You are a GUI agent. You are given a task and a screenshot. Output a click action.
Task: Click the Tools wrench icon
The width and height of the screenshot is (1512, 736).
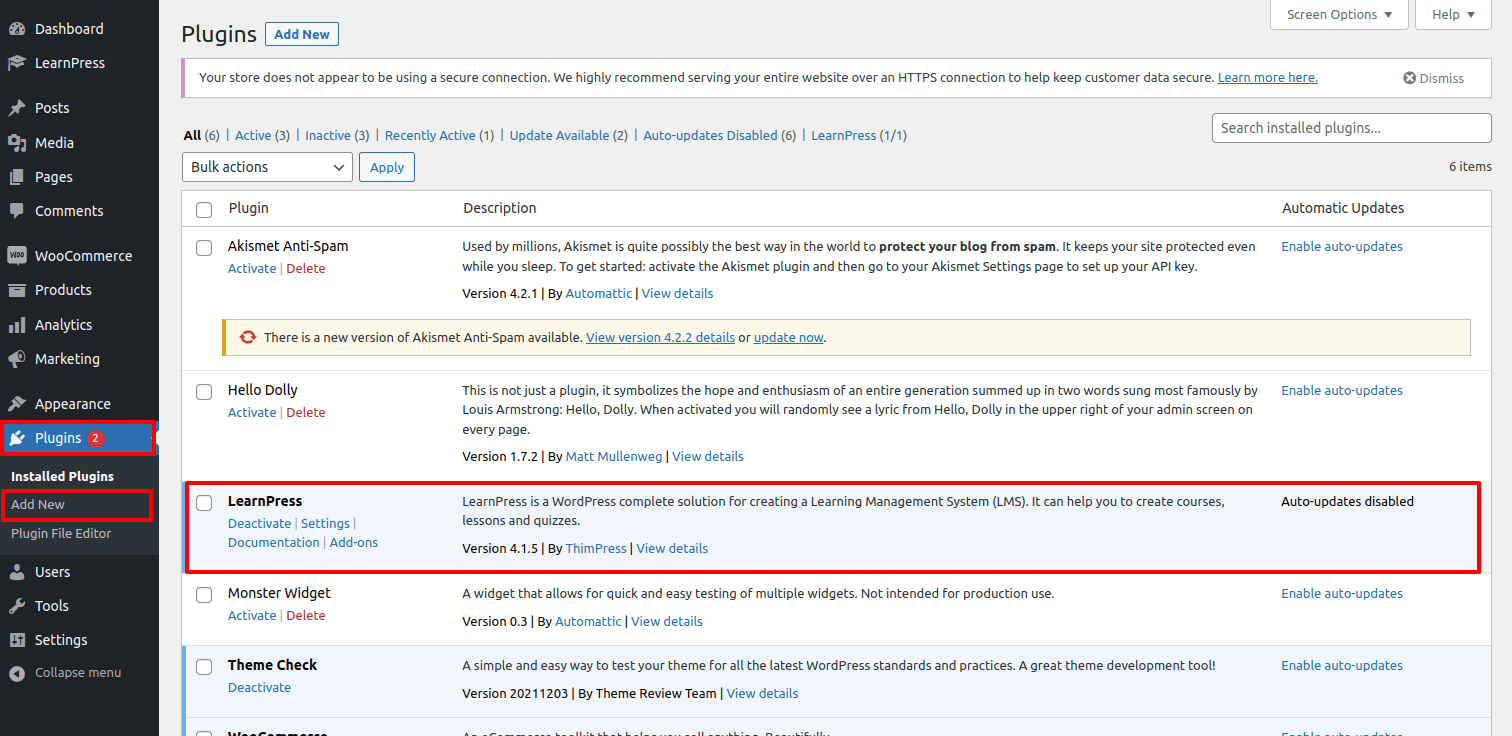point(17,606)
